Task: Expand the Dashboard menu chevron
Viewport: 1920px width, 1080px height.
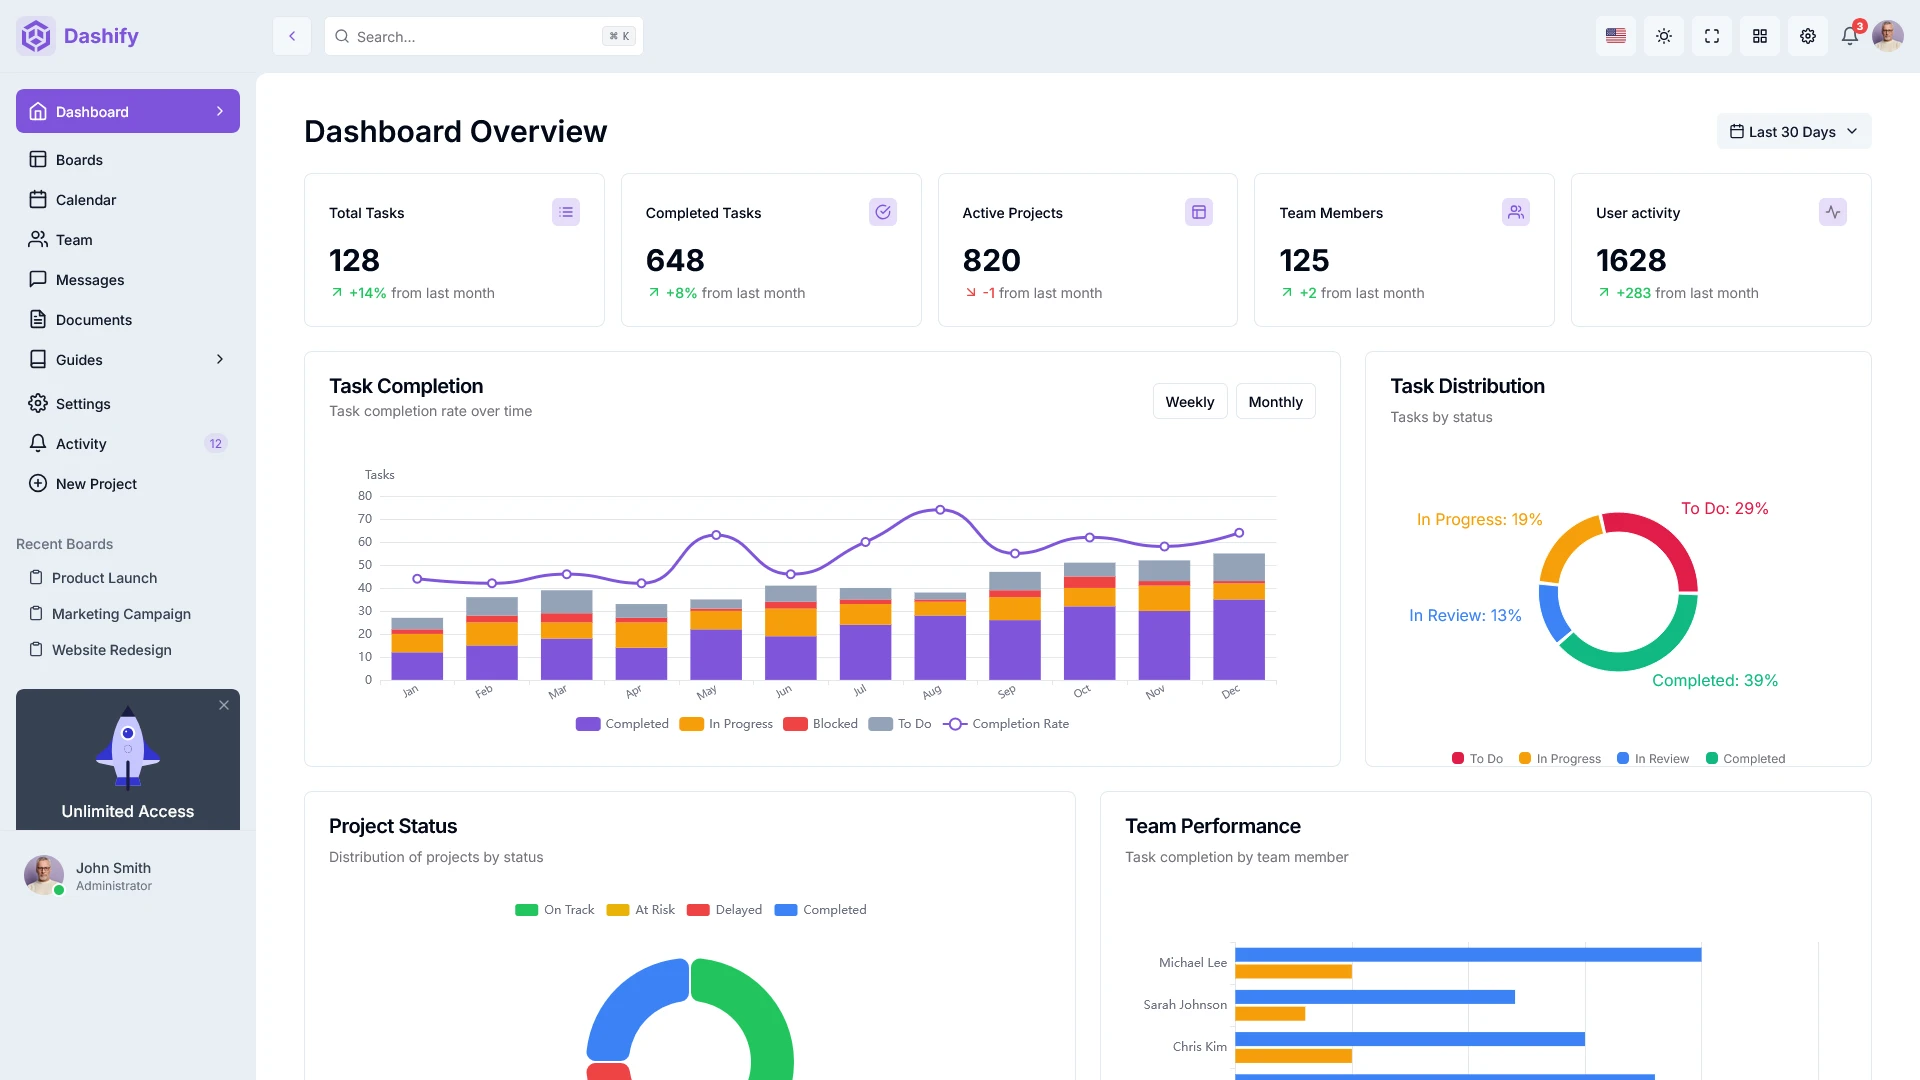Action: click(x=220, y=111)
